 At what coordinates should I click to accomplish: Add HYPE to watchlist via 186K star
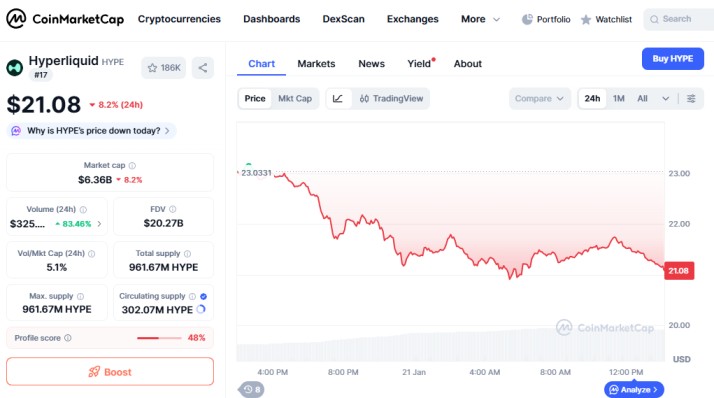click(x=164, y=68)
